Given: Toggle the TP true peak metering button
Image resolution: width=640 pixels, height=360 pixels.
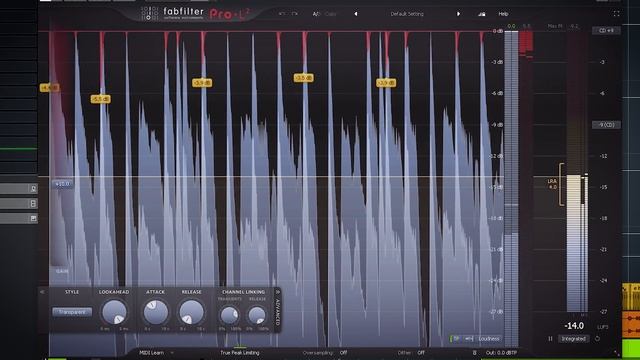Looking at the screenshot, I should tap(456, 339).
